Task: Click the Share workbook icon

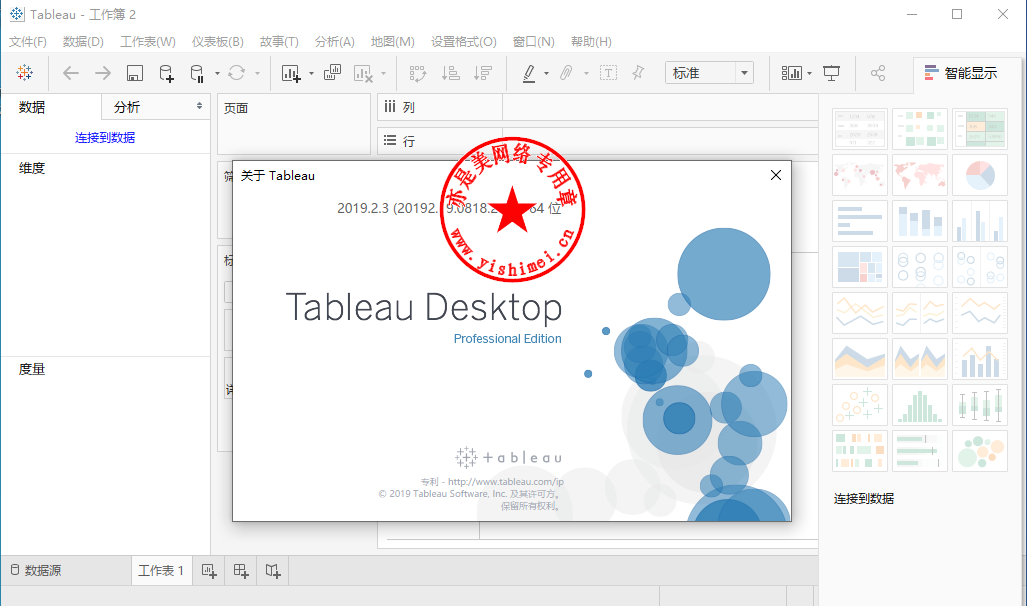Action: click(x=878, y=73)
